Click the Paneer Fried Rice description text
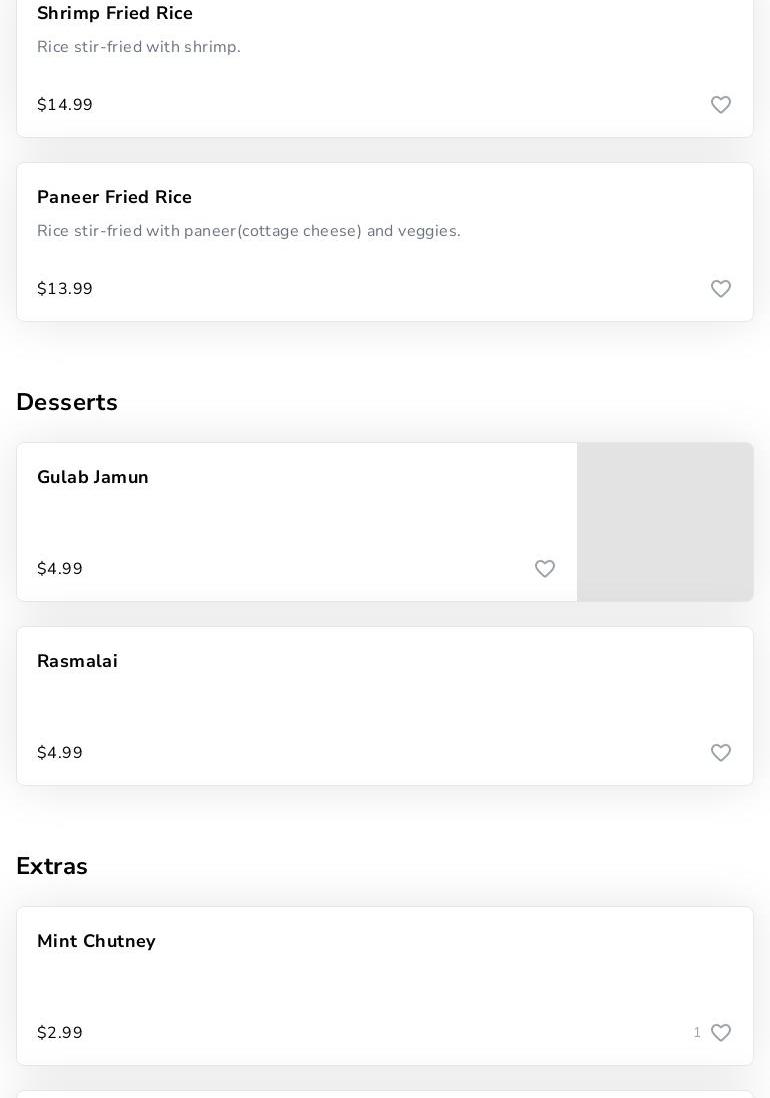 click(249, 231)
